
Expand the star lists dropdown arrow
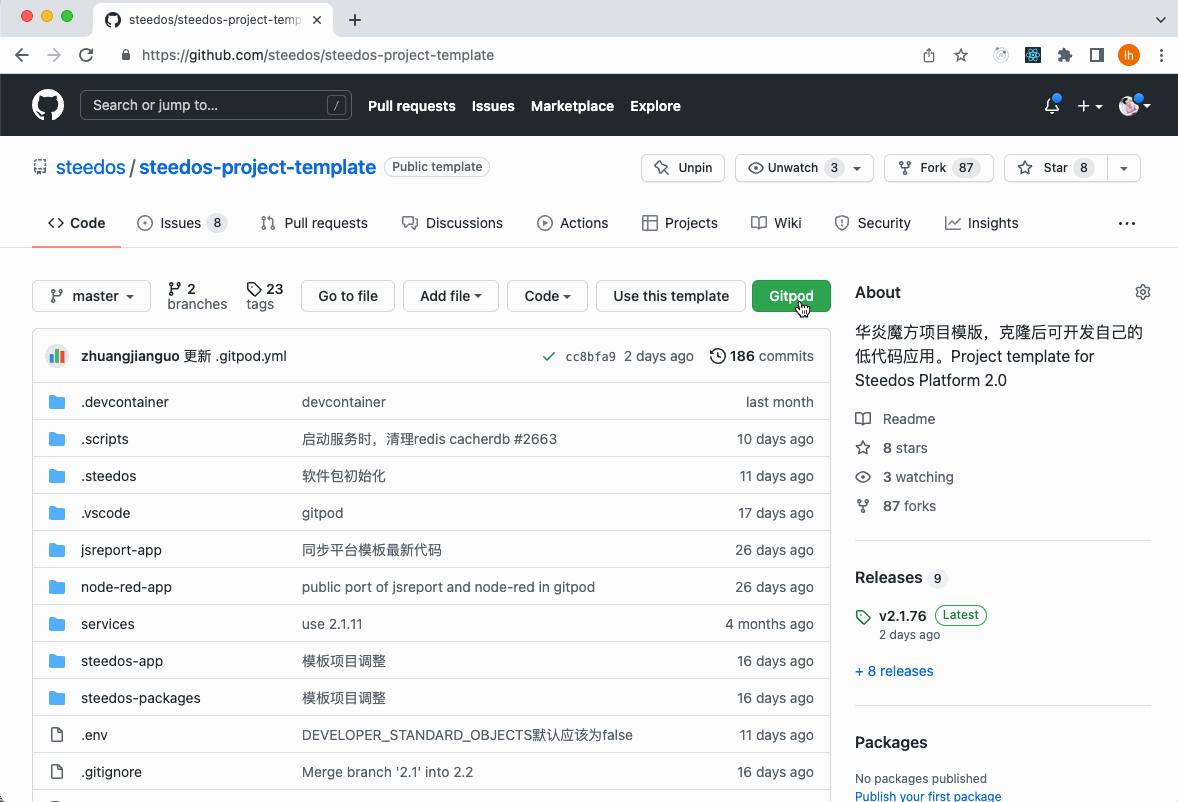pyautogui.click(x=1124, y=167)
